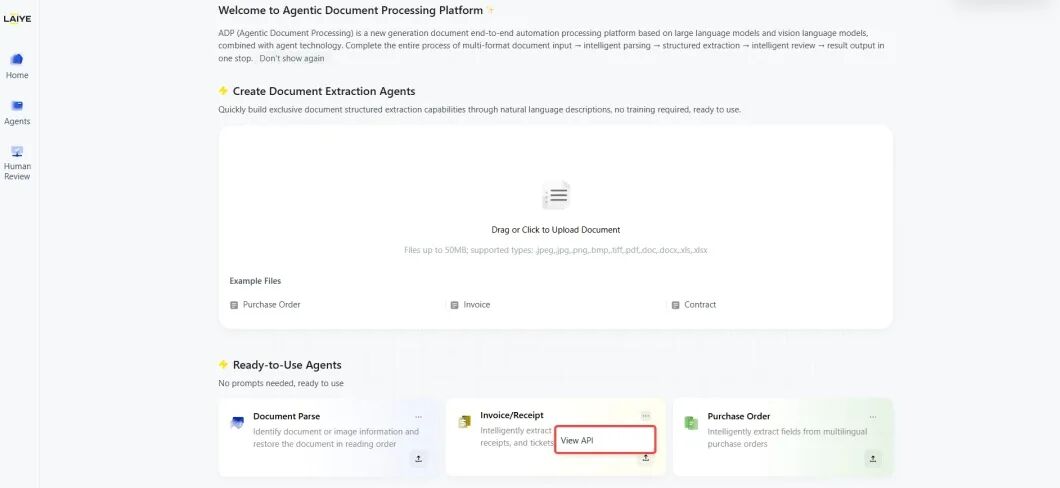The height and width of the screenshot is (488, 1060).
Task: Open the Agents section in the sidebar
Action: point(17,111)
